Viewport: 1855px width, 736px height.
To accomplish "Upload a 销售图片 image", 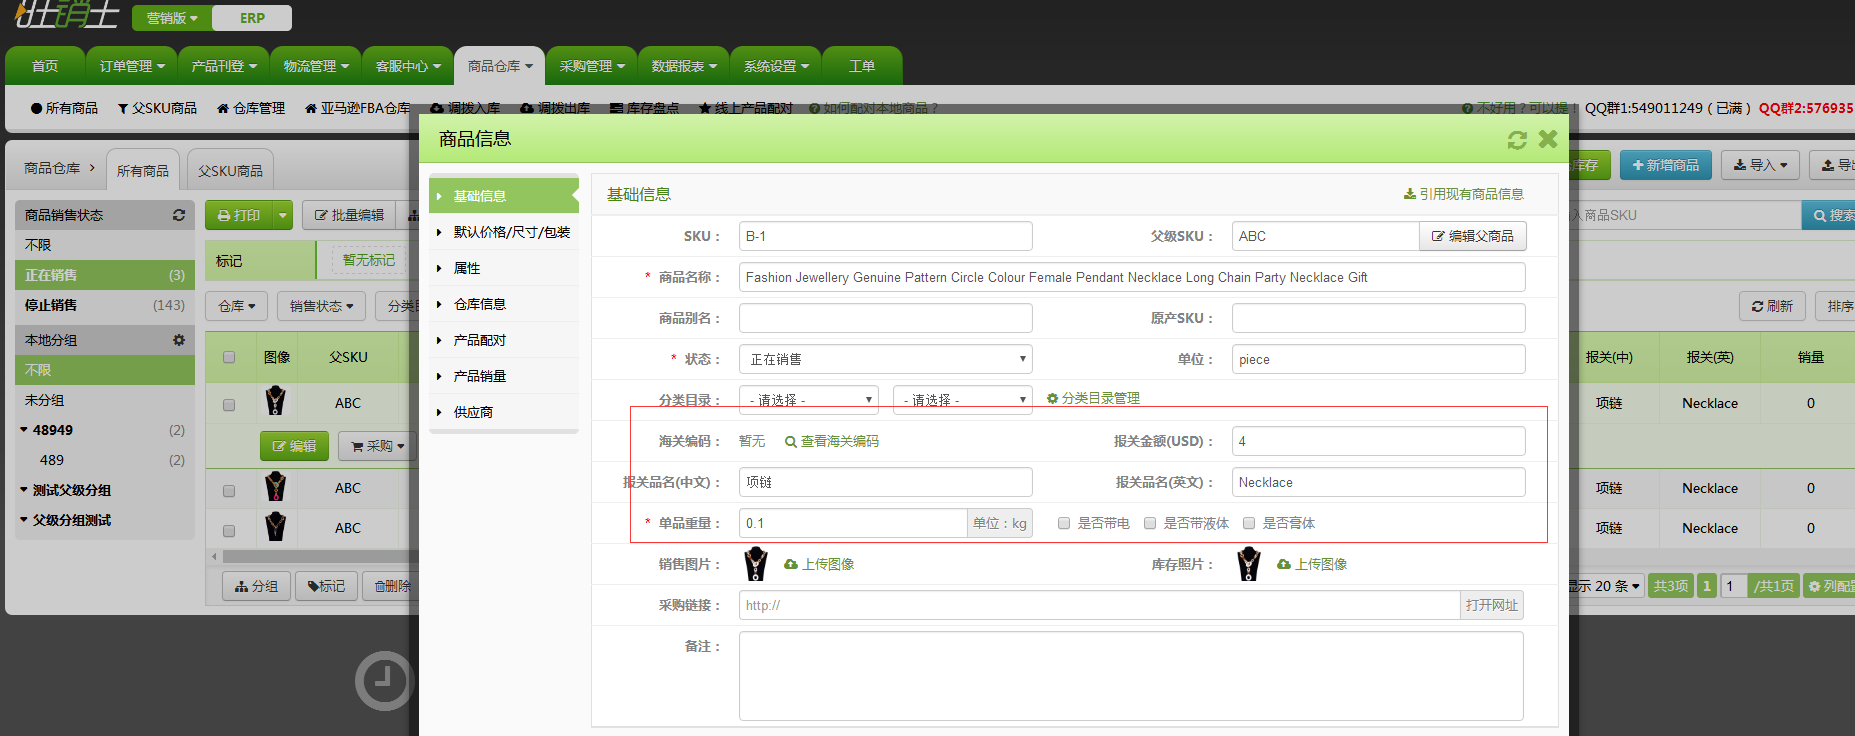I will point(819,564).
